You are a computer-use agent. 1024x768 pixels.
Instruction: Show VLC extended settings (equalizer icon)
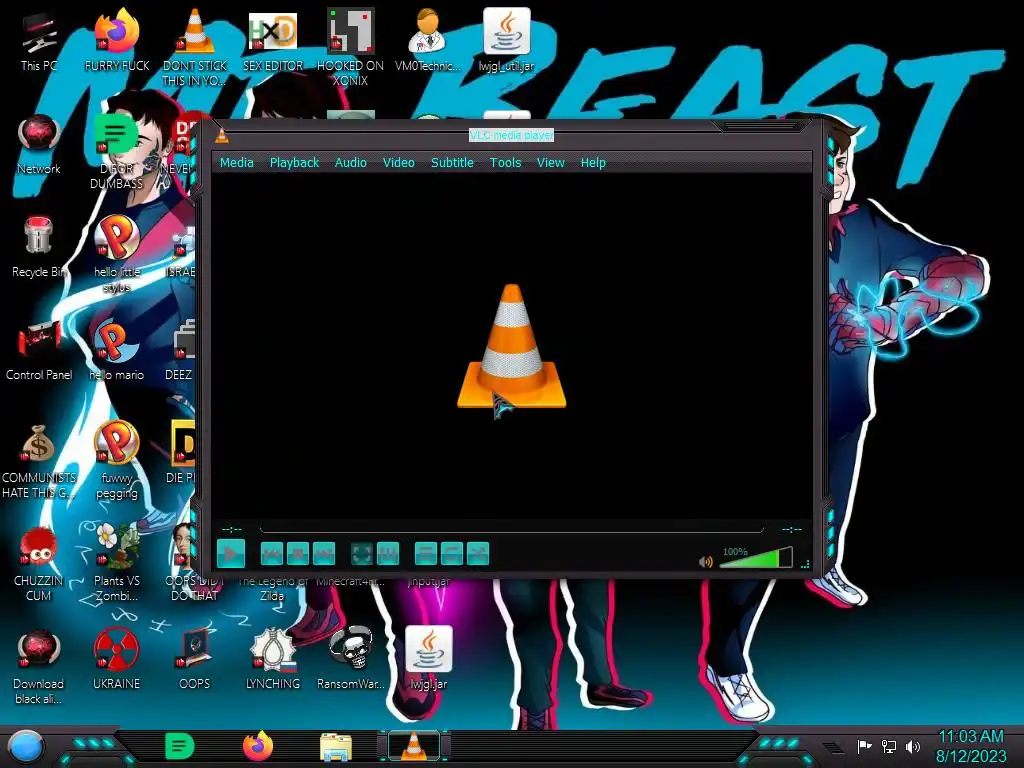click(x=388, y=554)
